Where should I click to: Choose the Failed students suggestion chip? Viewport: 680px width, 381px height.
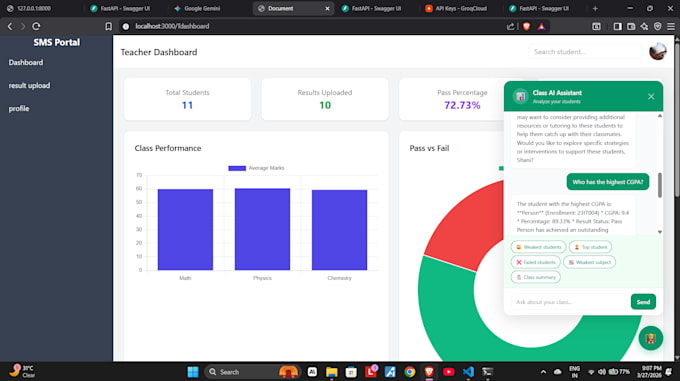point(536,262)
